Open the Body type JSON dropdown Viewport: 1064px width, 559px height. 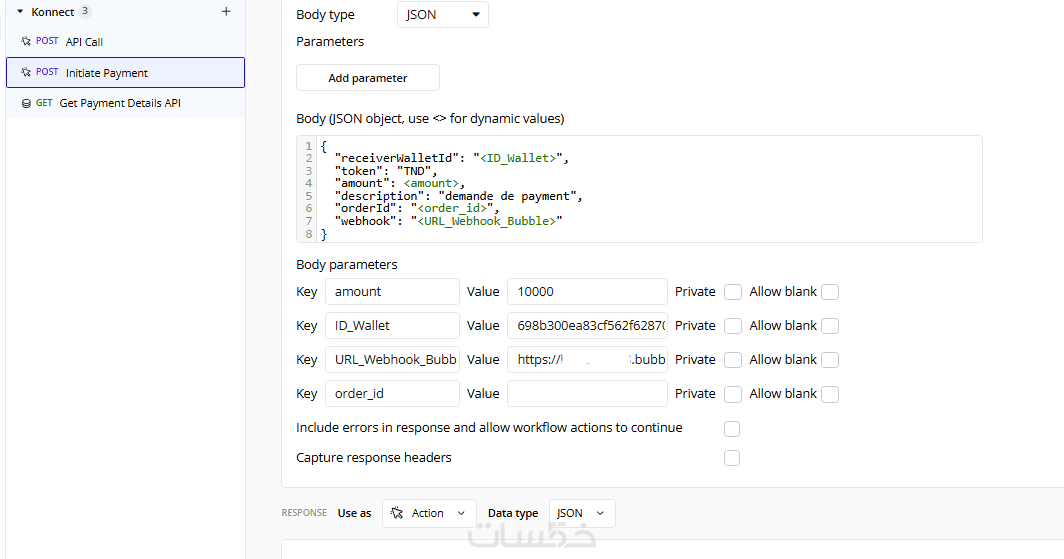443,15
